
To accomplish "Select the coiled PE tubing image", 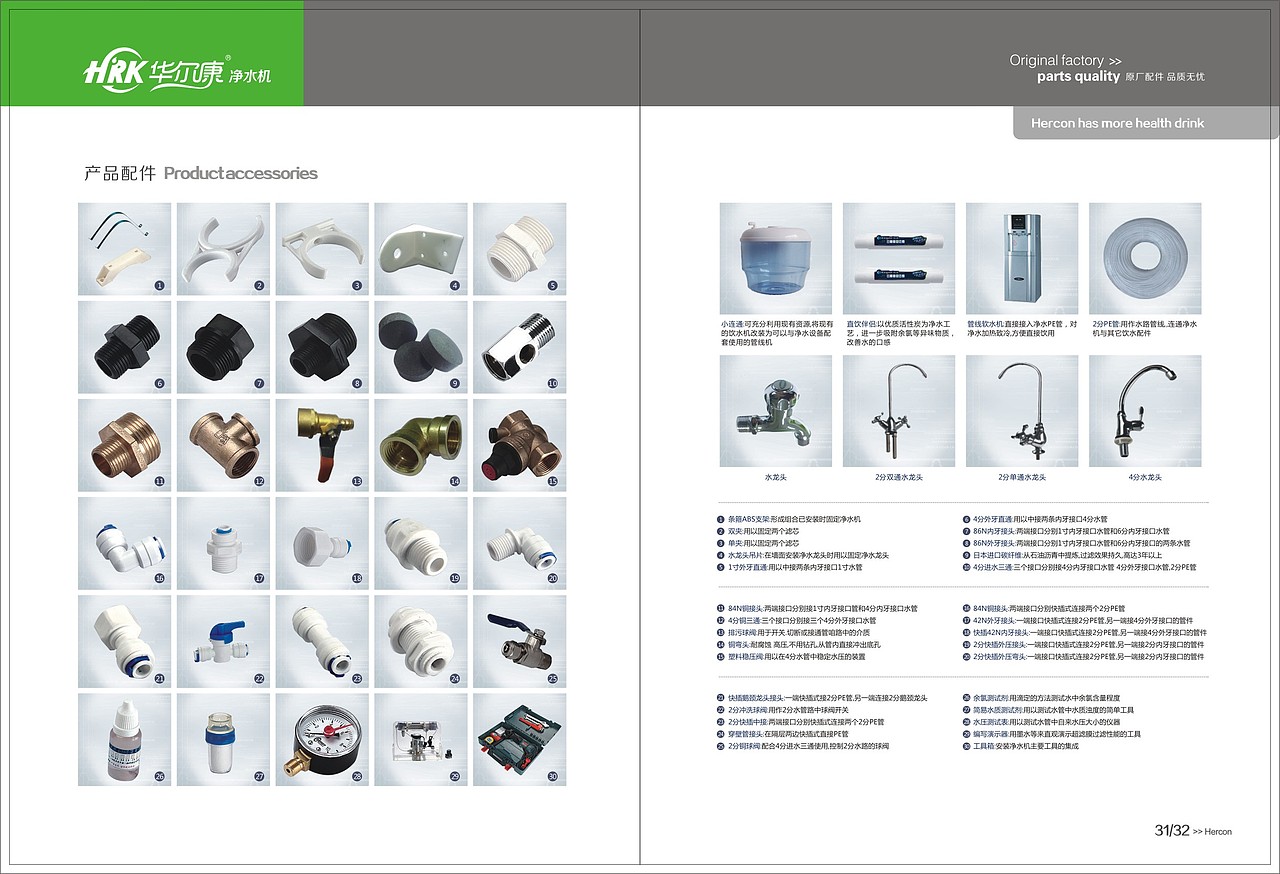I will click(1145, 259).
